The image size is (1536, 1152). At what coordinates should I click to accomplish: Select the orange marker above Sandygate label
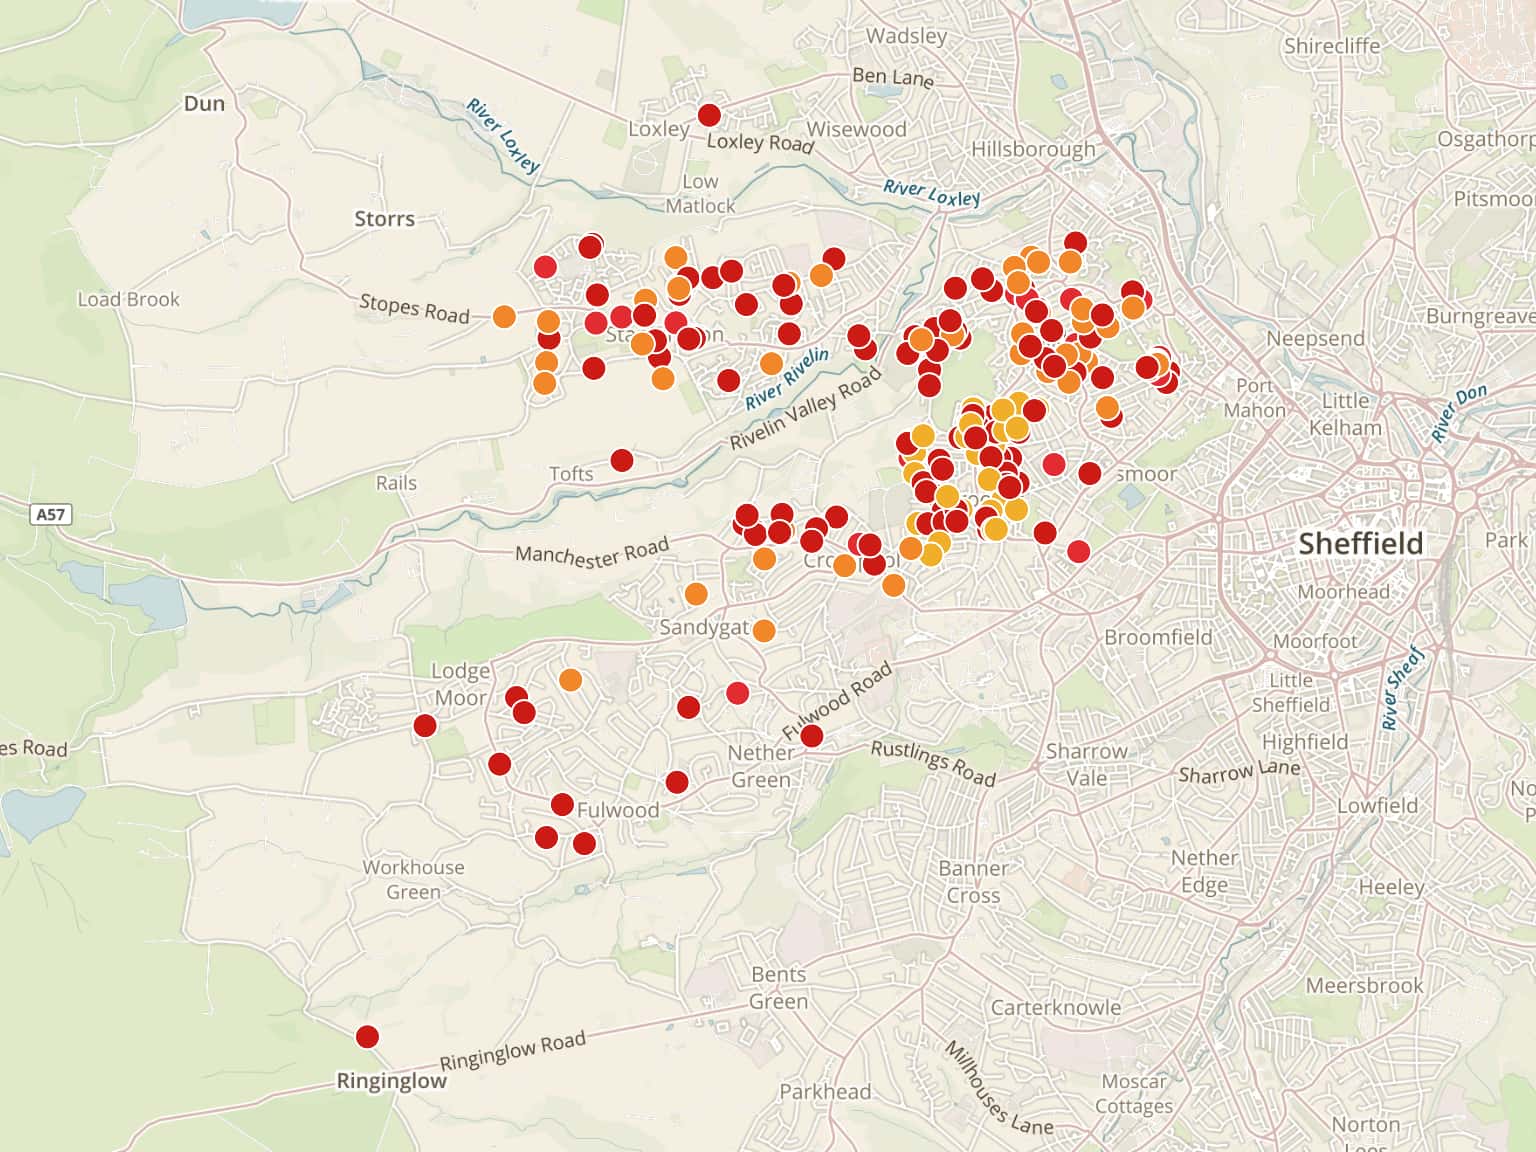pyautogui.click(x=696, y=594)
